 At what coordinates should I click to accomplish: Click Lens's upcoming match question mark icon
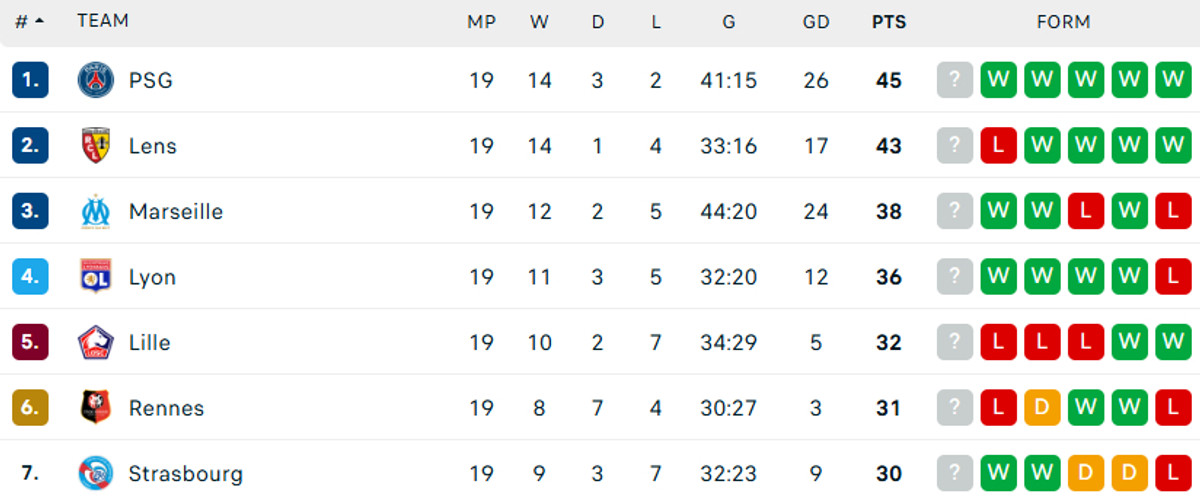click(955, 146)
